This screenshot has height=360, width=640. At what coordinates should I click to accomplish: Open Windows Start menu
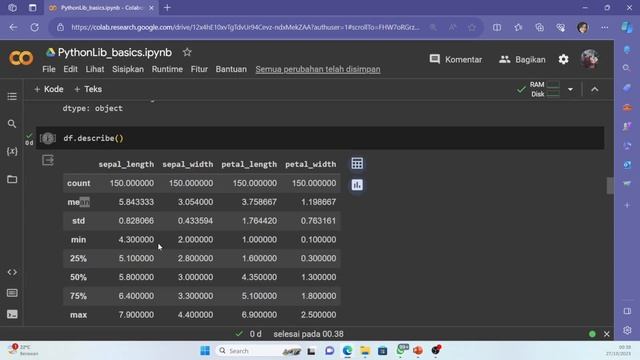(x=205, y=351)
